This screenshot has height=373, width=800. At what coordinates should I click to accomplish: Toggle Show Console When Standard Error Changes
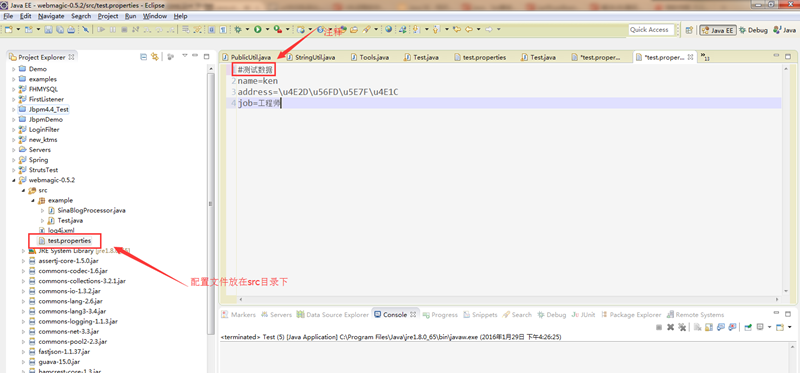point(732,327)
